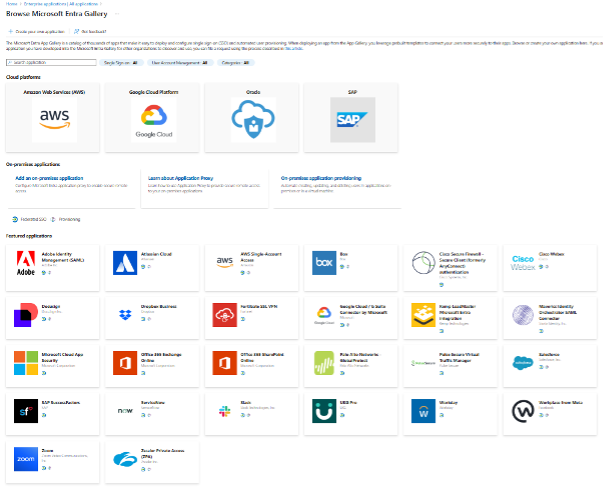604x488 pixels.
Task: Click the ServiceNow logo
Action: point(125,411)
